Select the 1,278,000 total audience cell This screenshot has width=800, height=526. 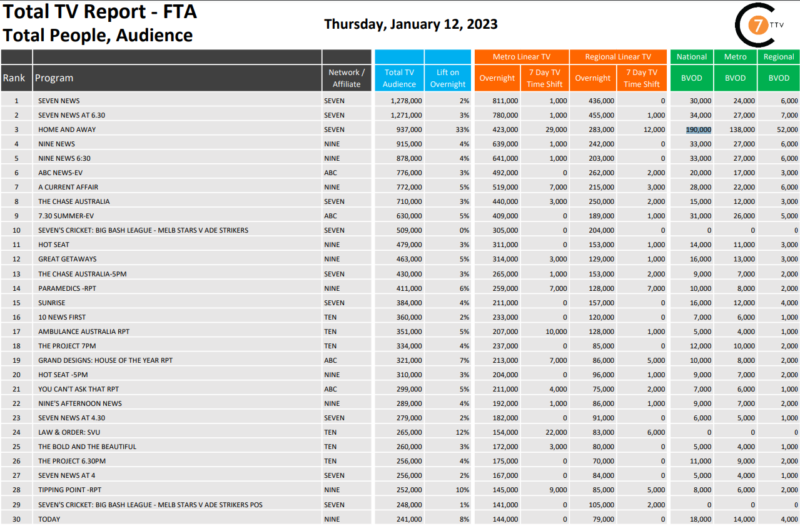coord(402,101)
